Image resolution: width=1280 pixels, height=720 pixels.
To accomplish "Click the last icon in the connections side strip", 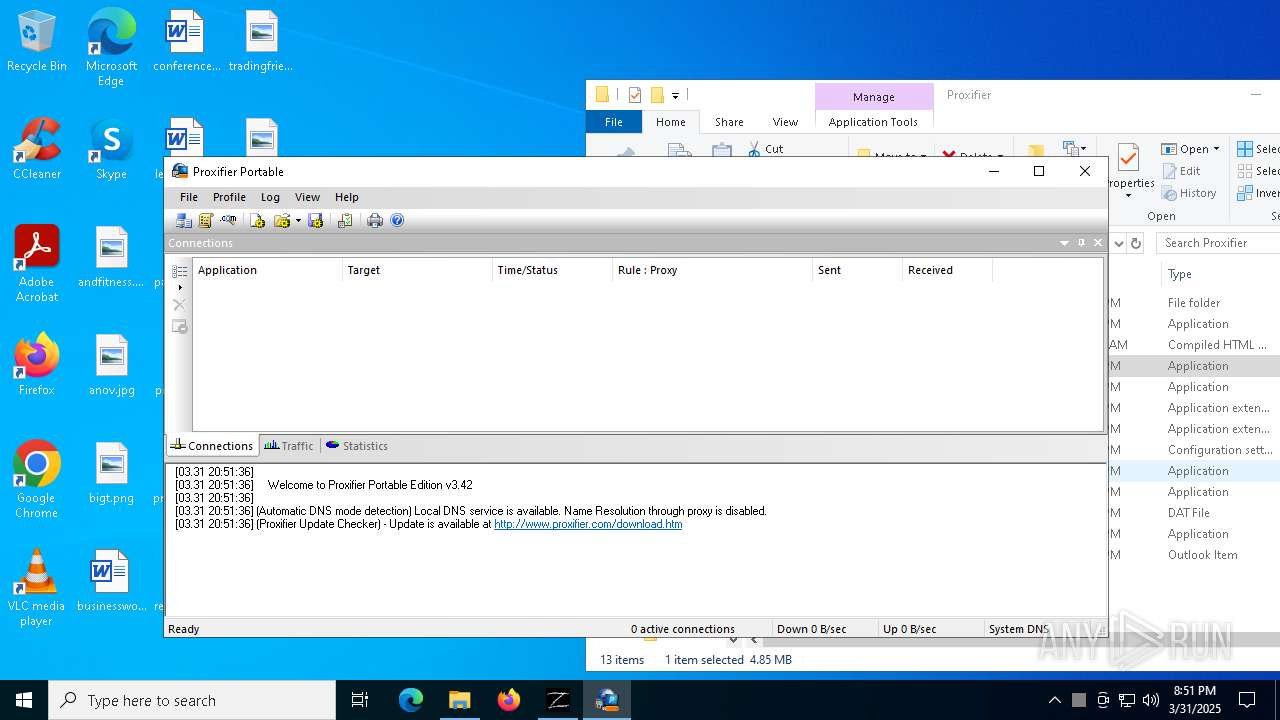I will [x=180, y=326].
